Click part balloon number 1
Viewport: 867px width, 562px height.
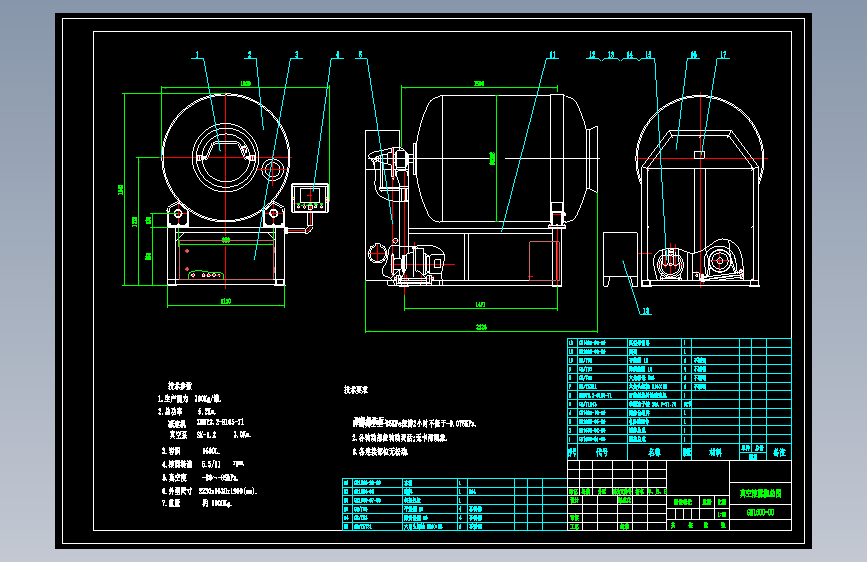click(x=197, y=55)
